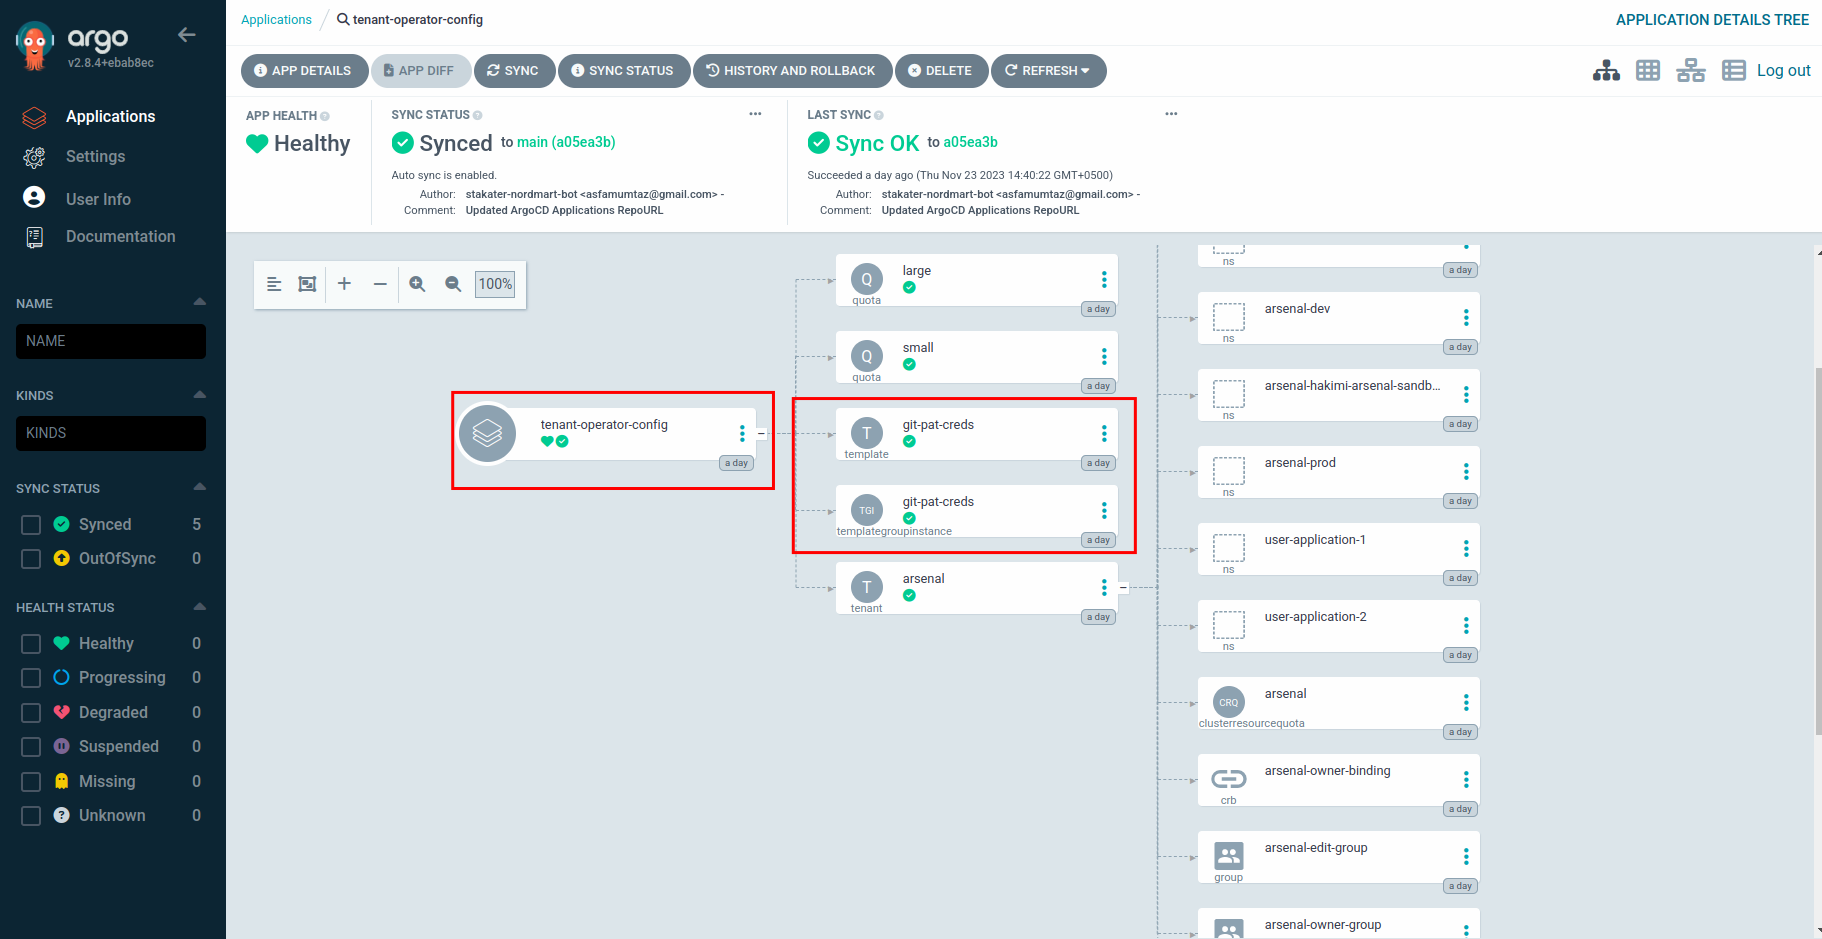
Task: Click the zoom out magnifier icon
Action: click(x=453, y=284)
